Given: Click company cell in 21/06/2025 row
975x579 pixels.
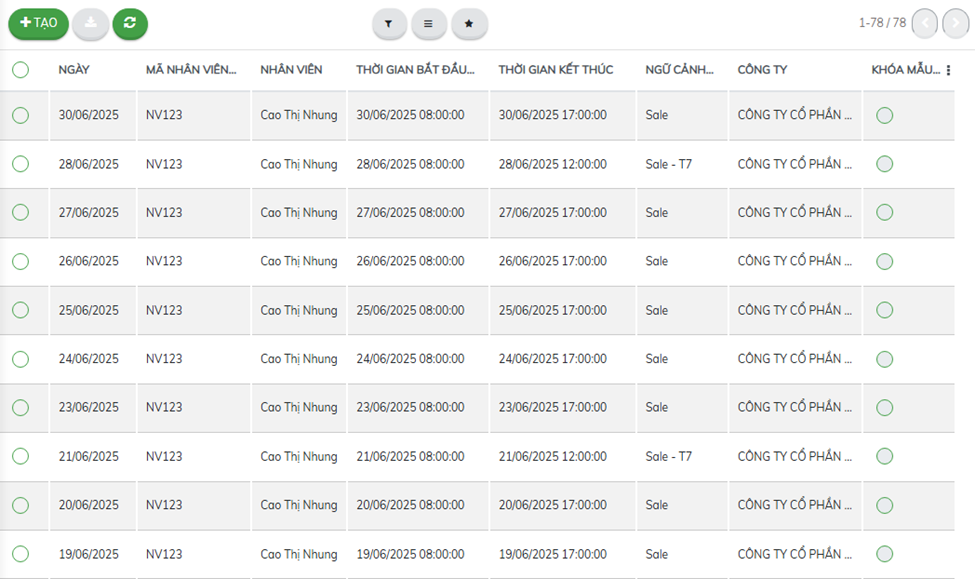Looking at the screenshot, I should pyautogui.click(x=795, y=456).
